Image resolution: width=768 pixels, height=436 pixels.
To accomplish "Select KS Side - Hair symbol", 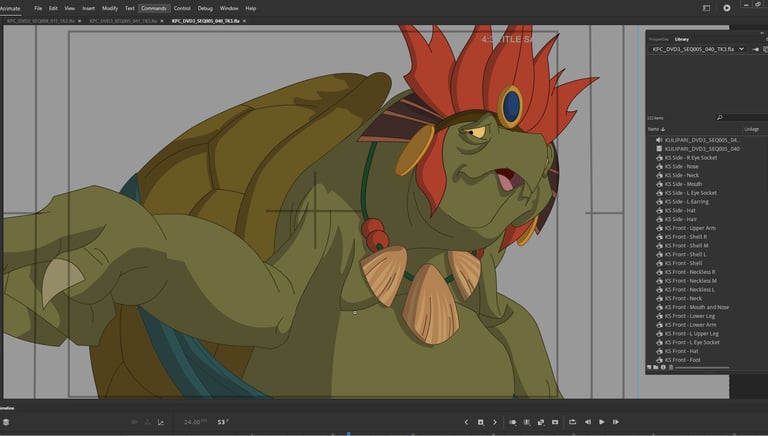I will [x=680, y=219].
